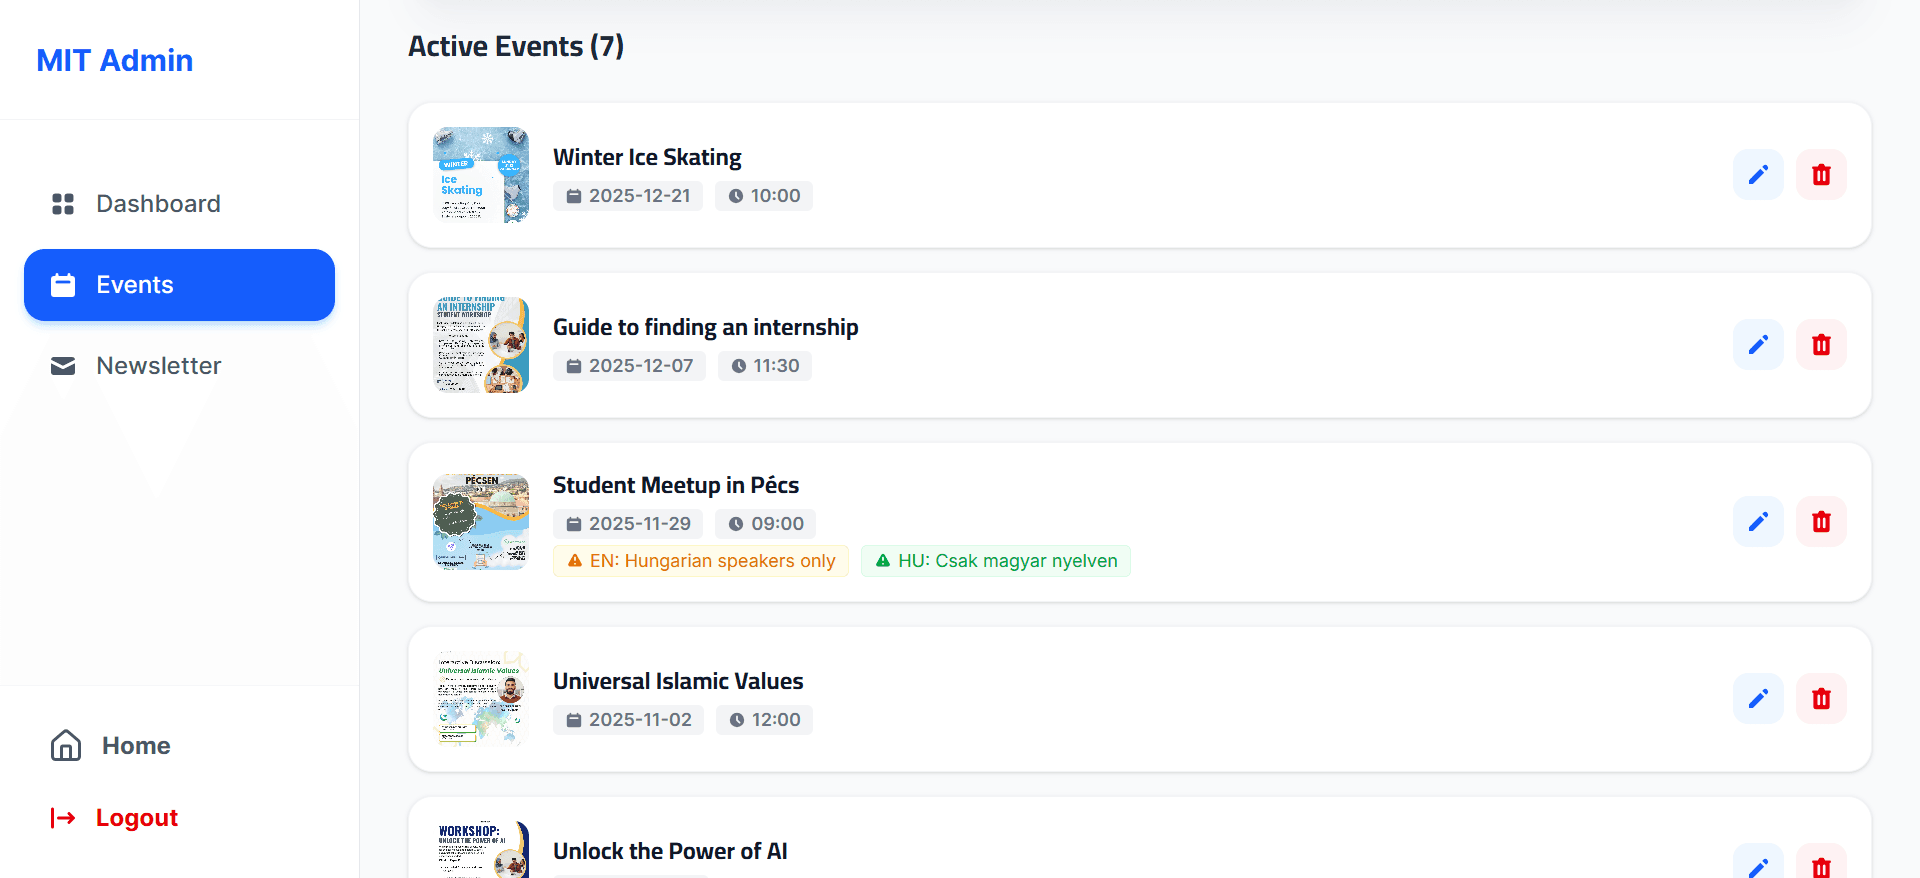
Task: Click the 2025-11-29 date badge
Action: (628, 524)
